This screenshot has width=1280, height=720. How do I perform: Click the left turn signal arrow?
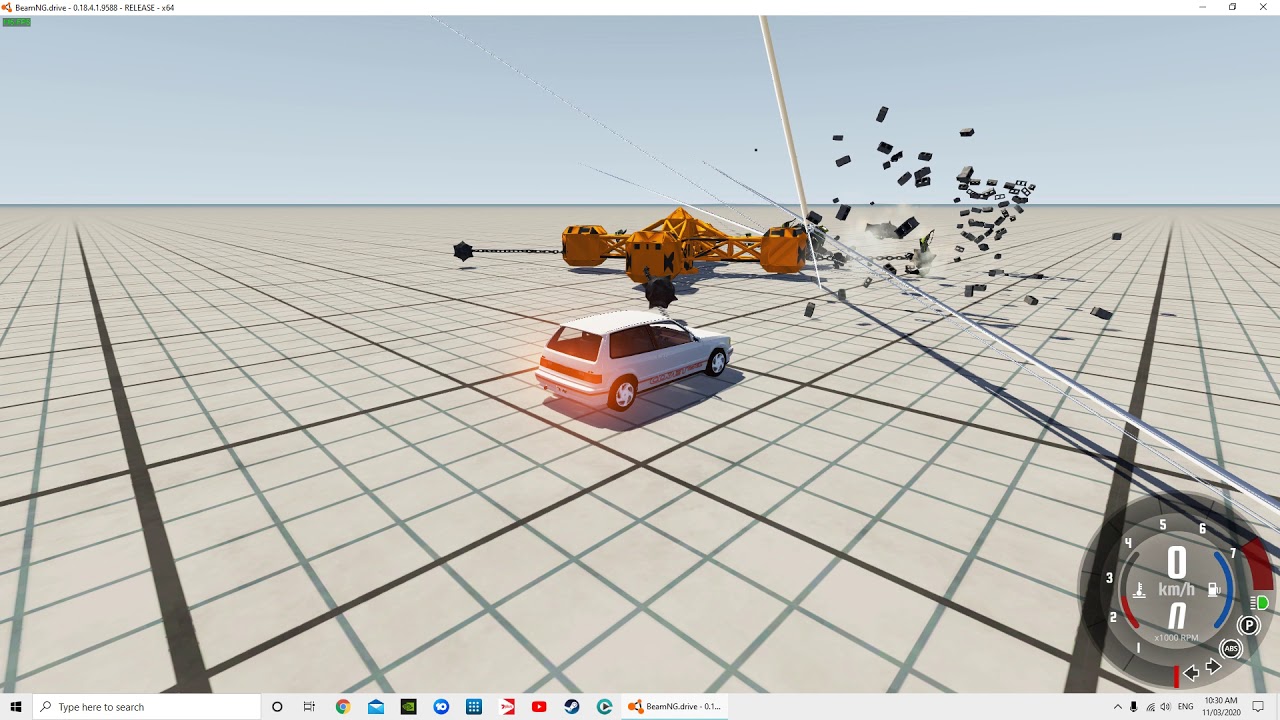click(1191, 673)
